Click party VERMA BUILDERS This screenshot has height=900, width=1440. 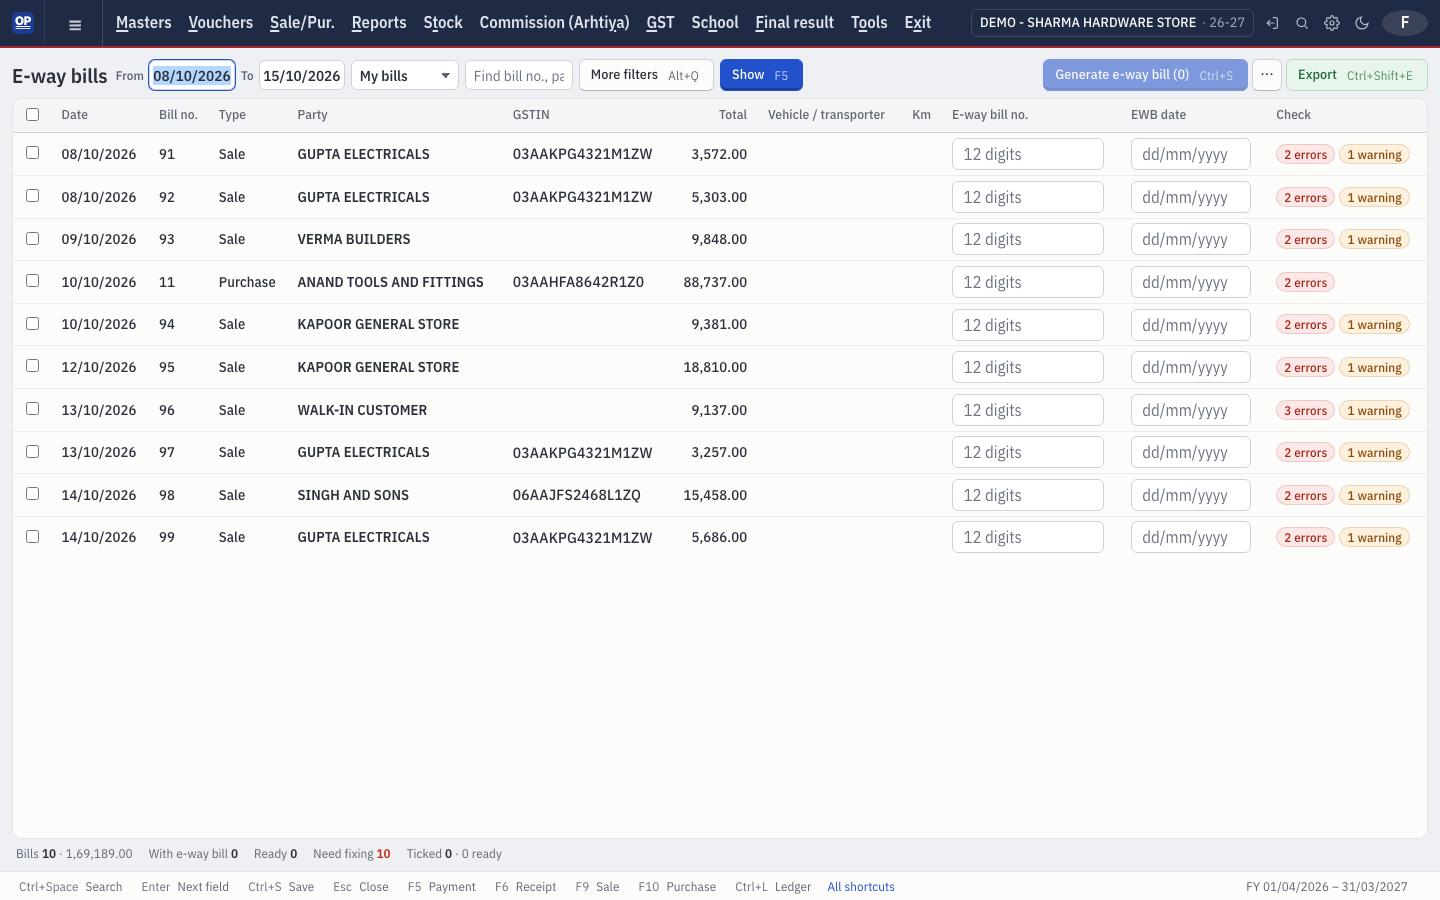(354, 239)
